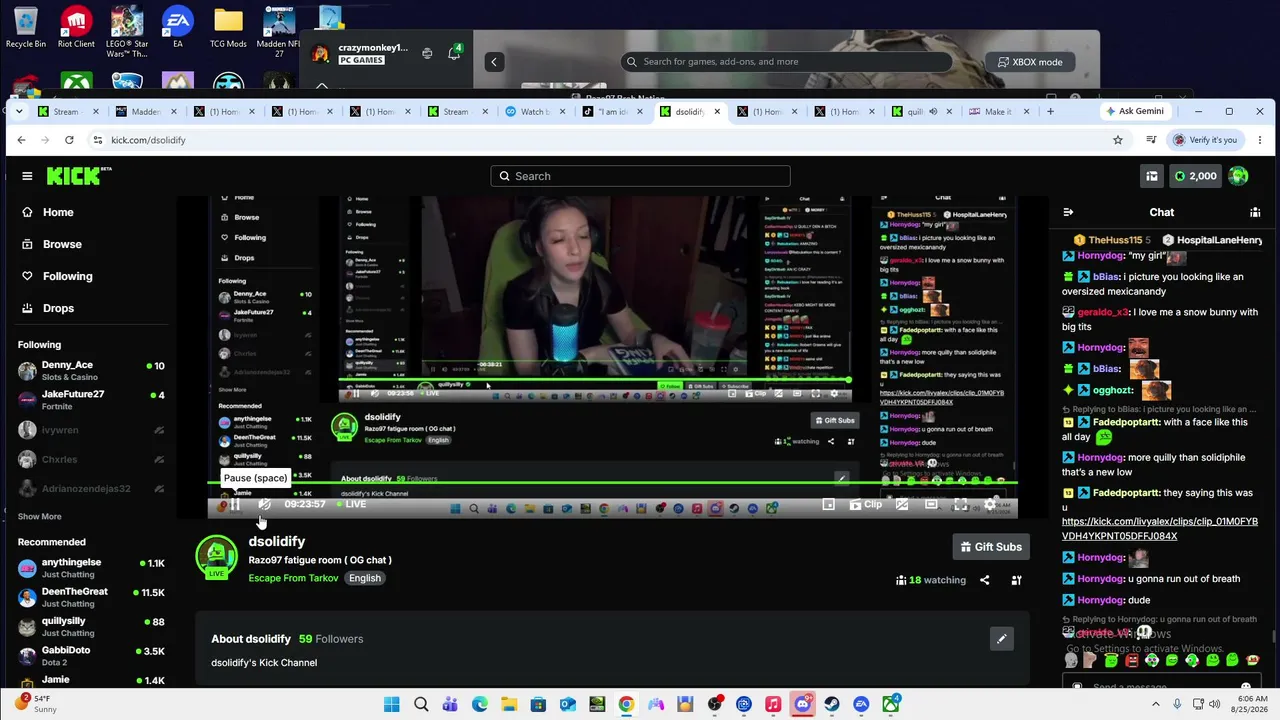Screen dimensions: 1280x720
Task: Open JakeFuture27 channel in Following list
Action: (90, 400)
